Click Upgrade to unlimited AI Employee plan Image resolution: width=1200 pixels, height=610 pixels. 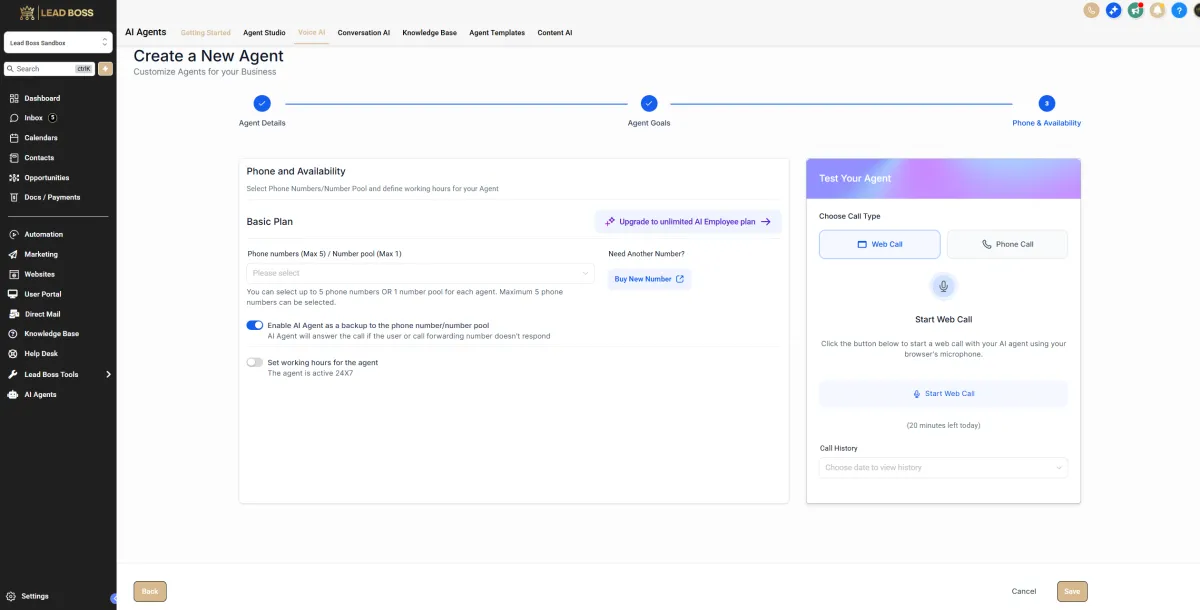688,222
